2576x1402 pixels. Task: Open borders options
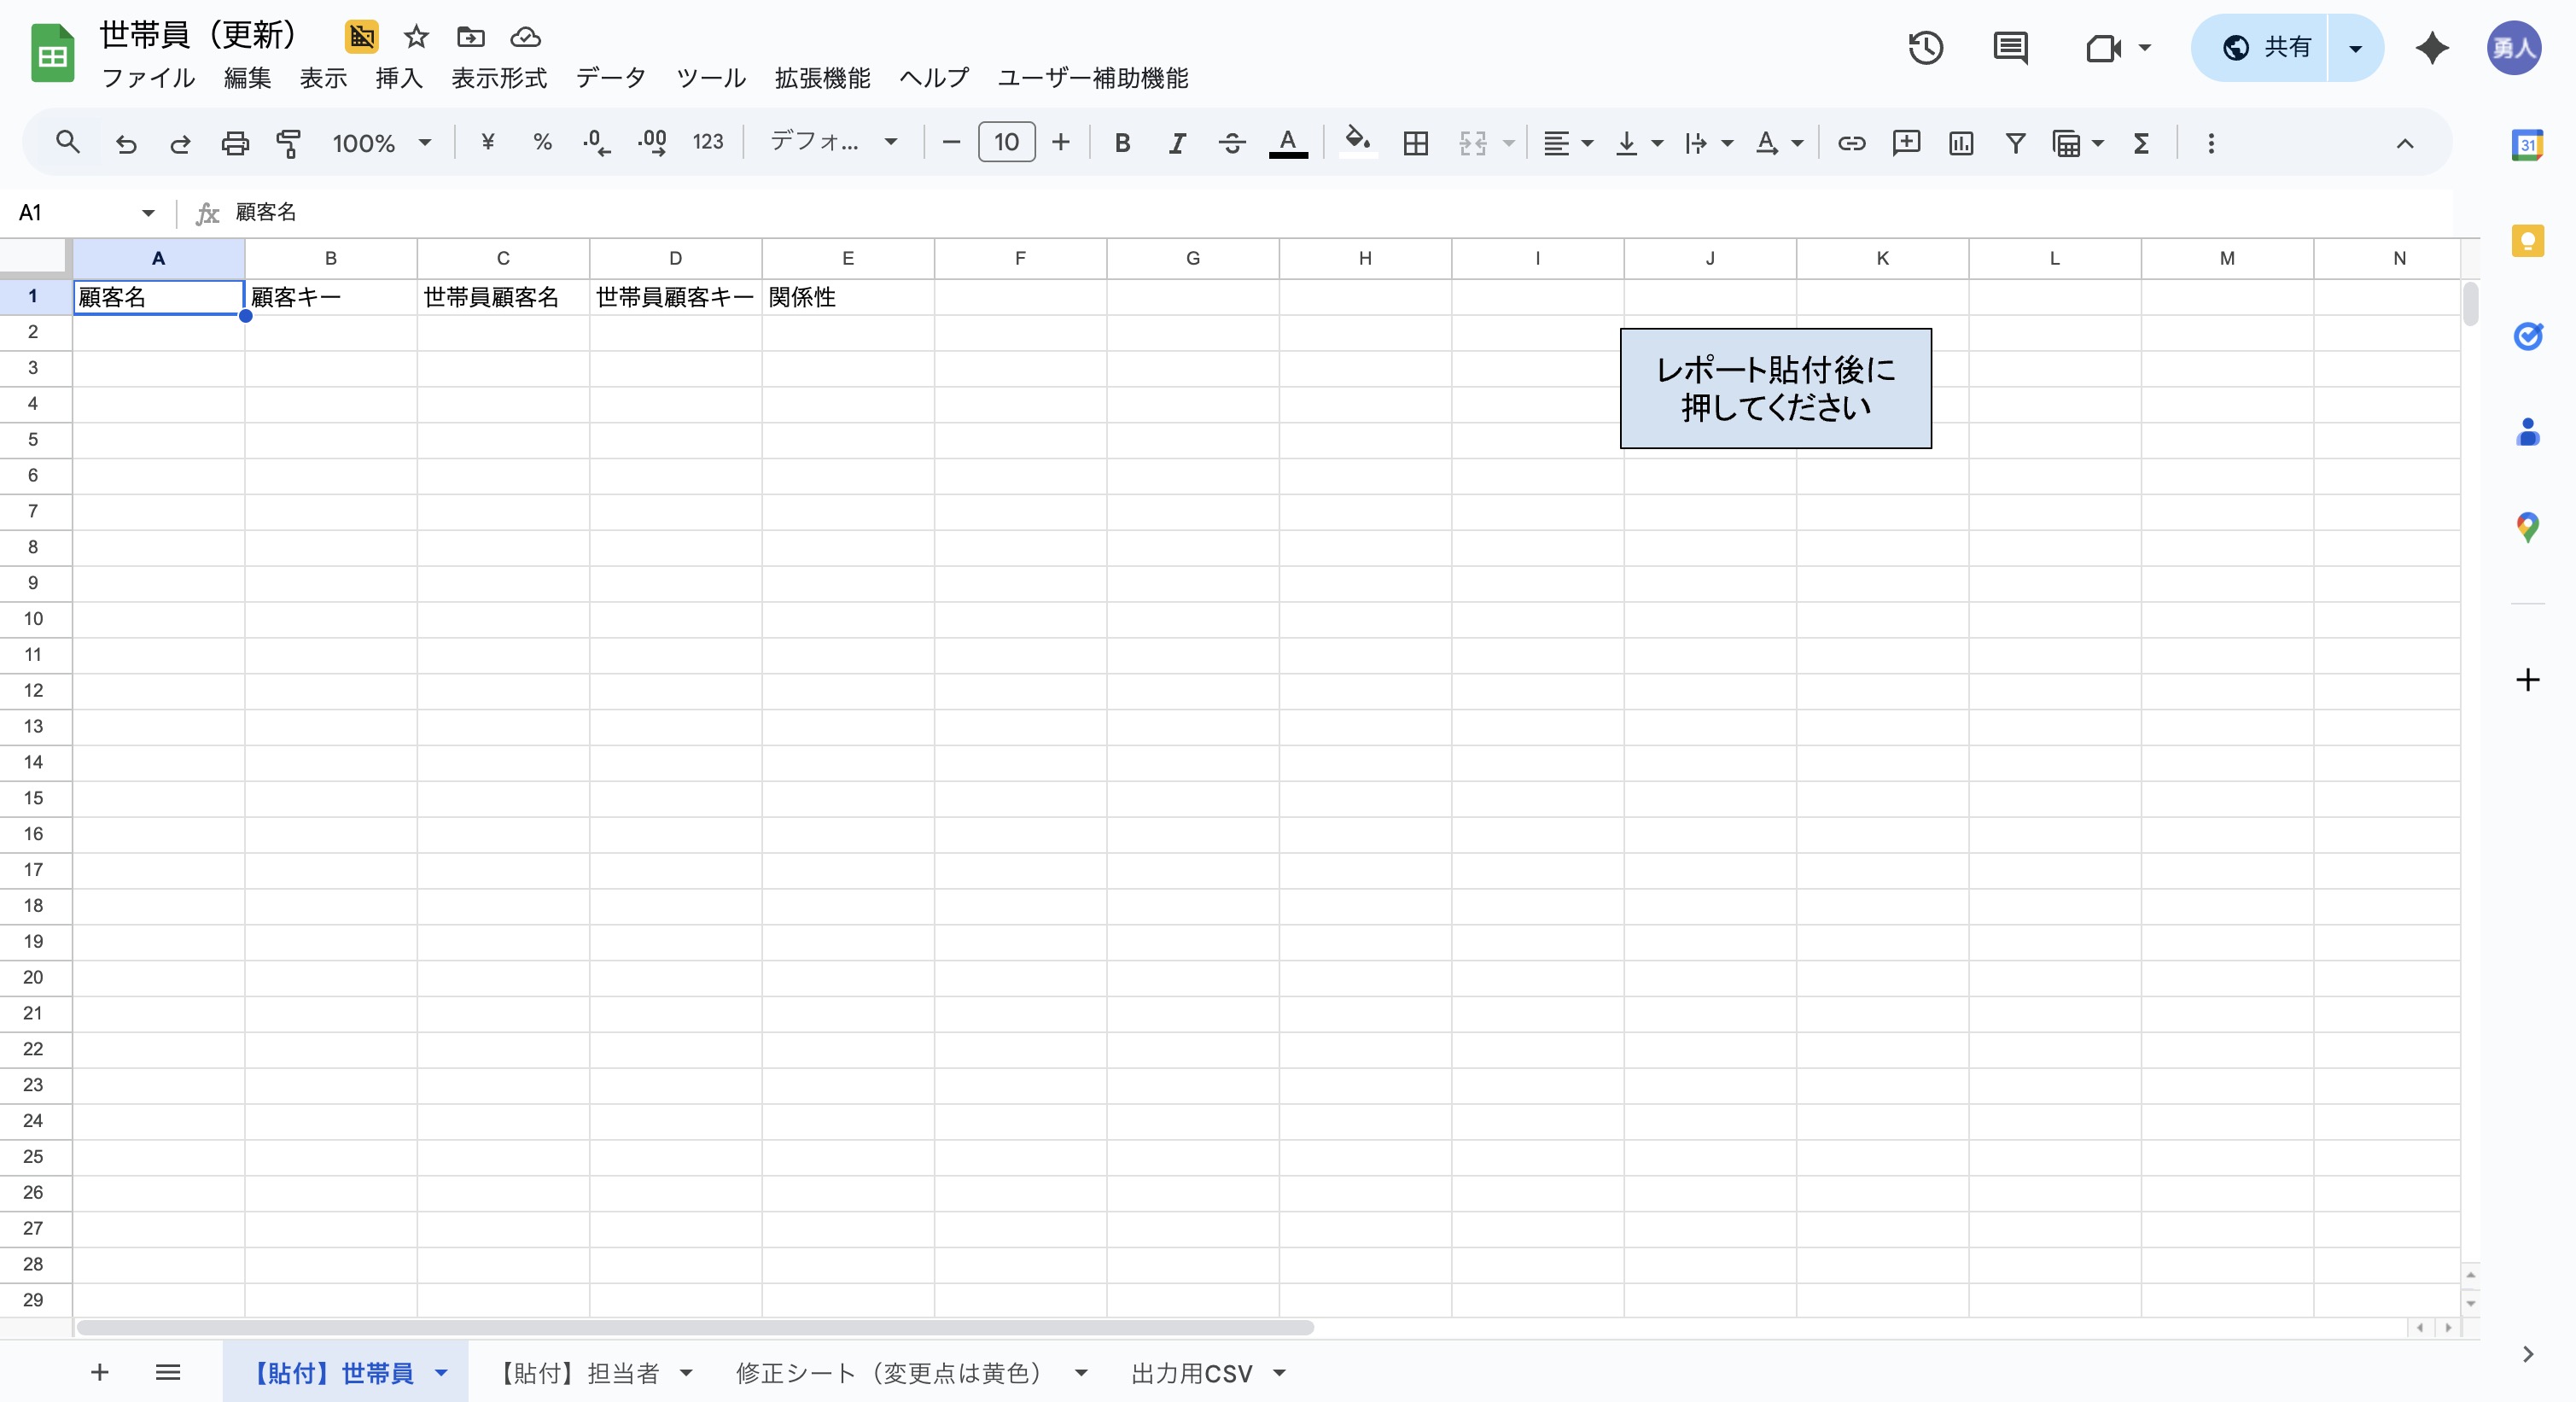(x=1415, y=143)
